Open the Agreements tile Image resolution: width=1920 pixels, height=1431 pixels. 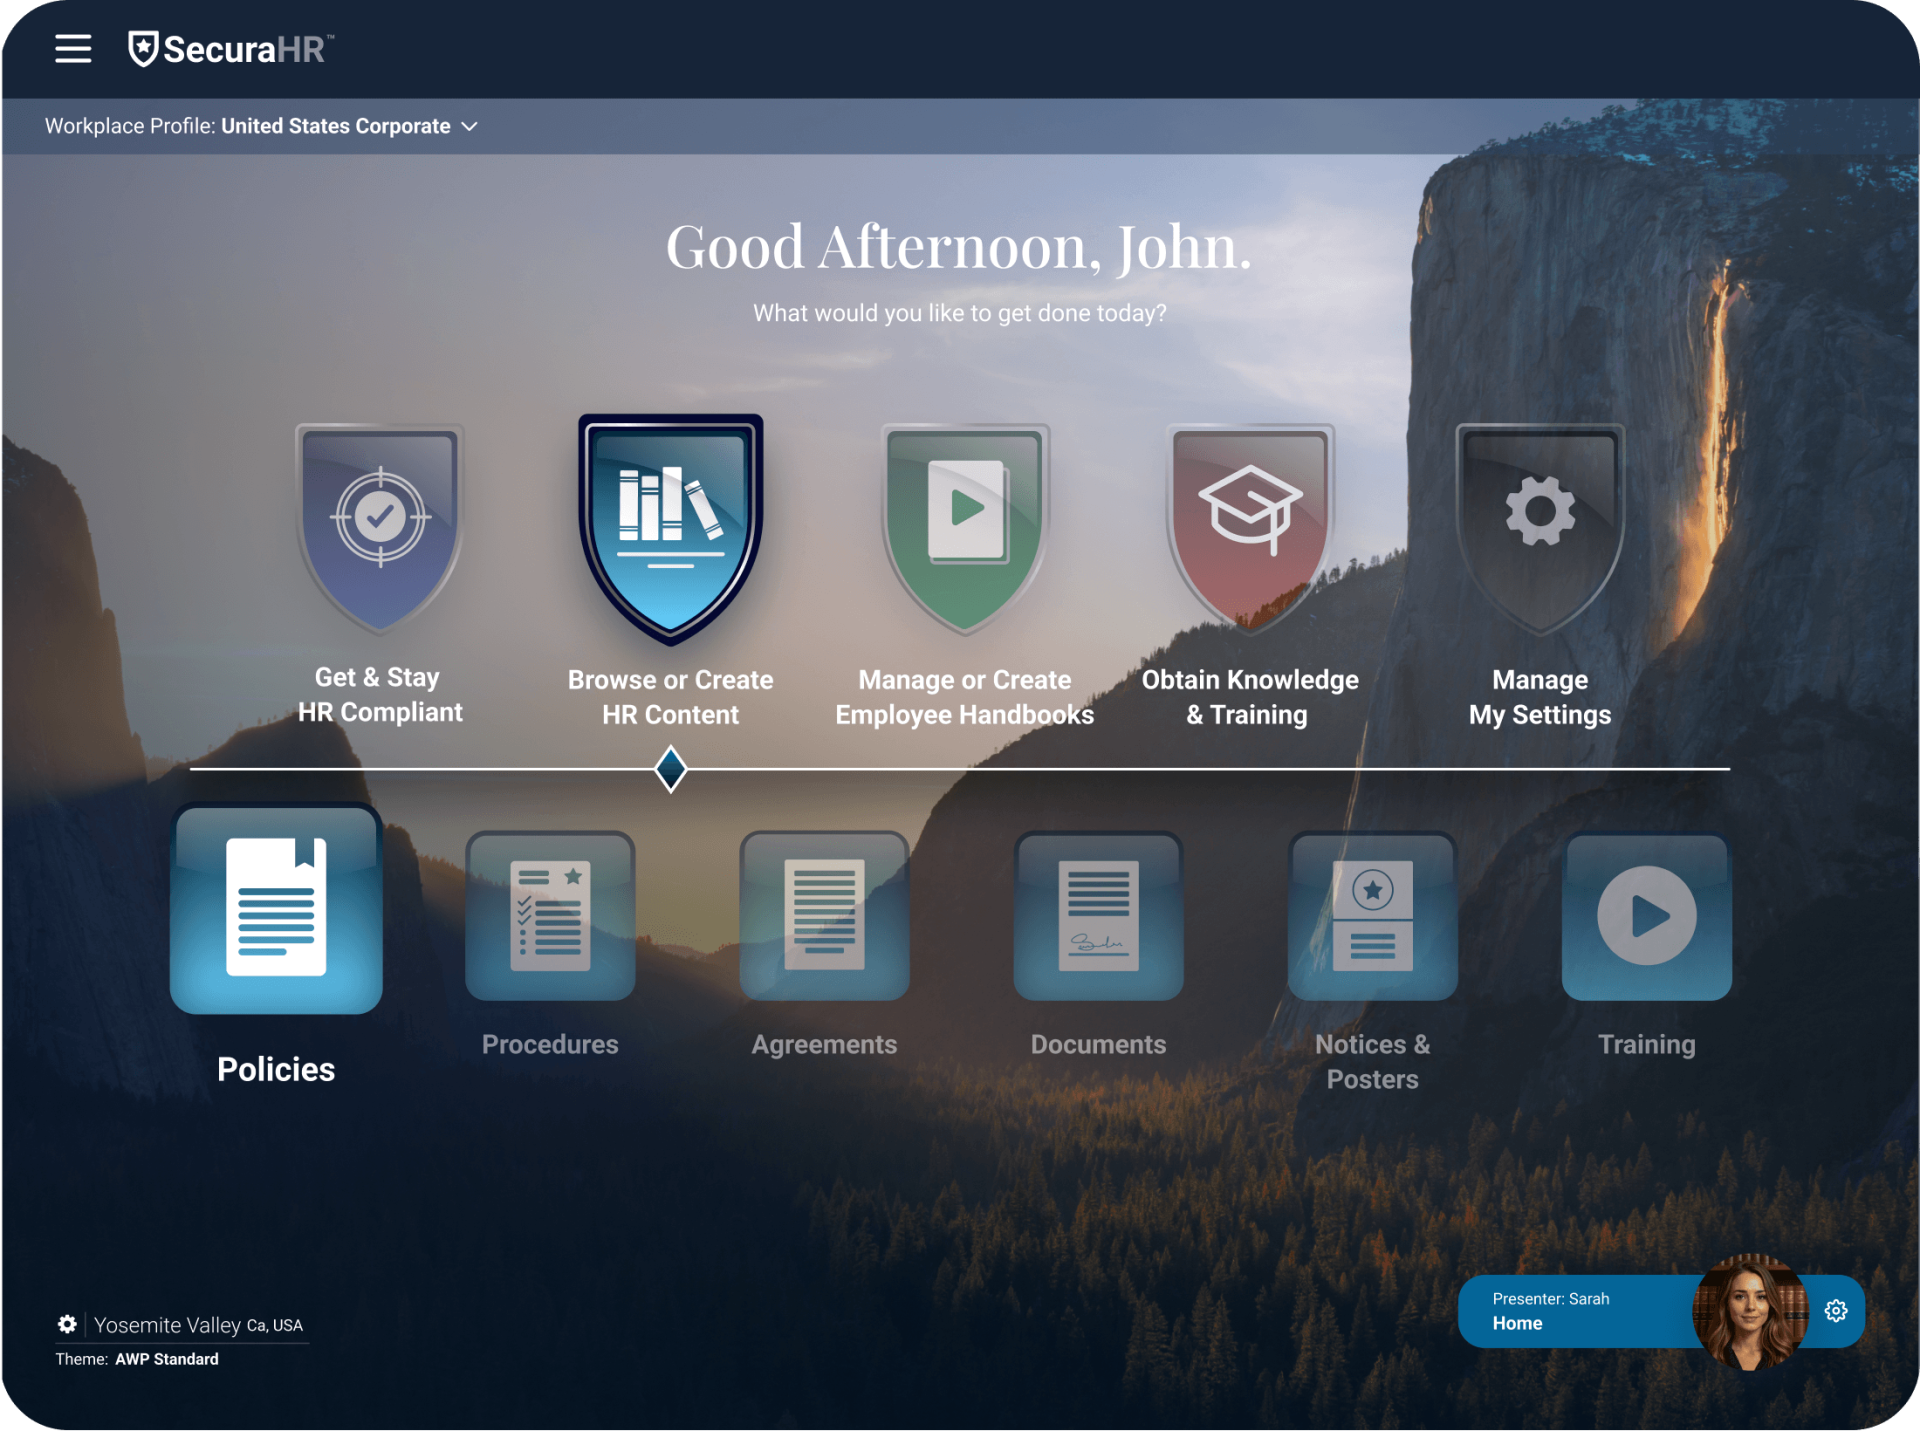[824, 916]
